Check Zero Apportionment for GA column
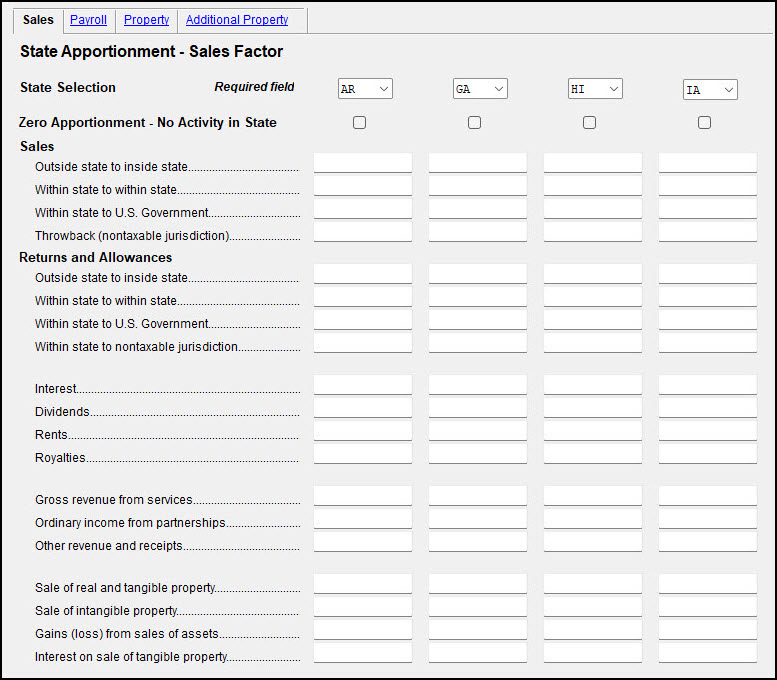This screenshot has width=777, height=680. click(x=474, y=122)
